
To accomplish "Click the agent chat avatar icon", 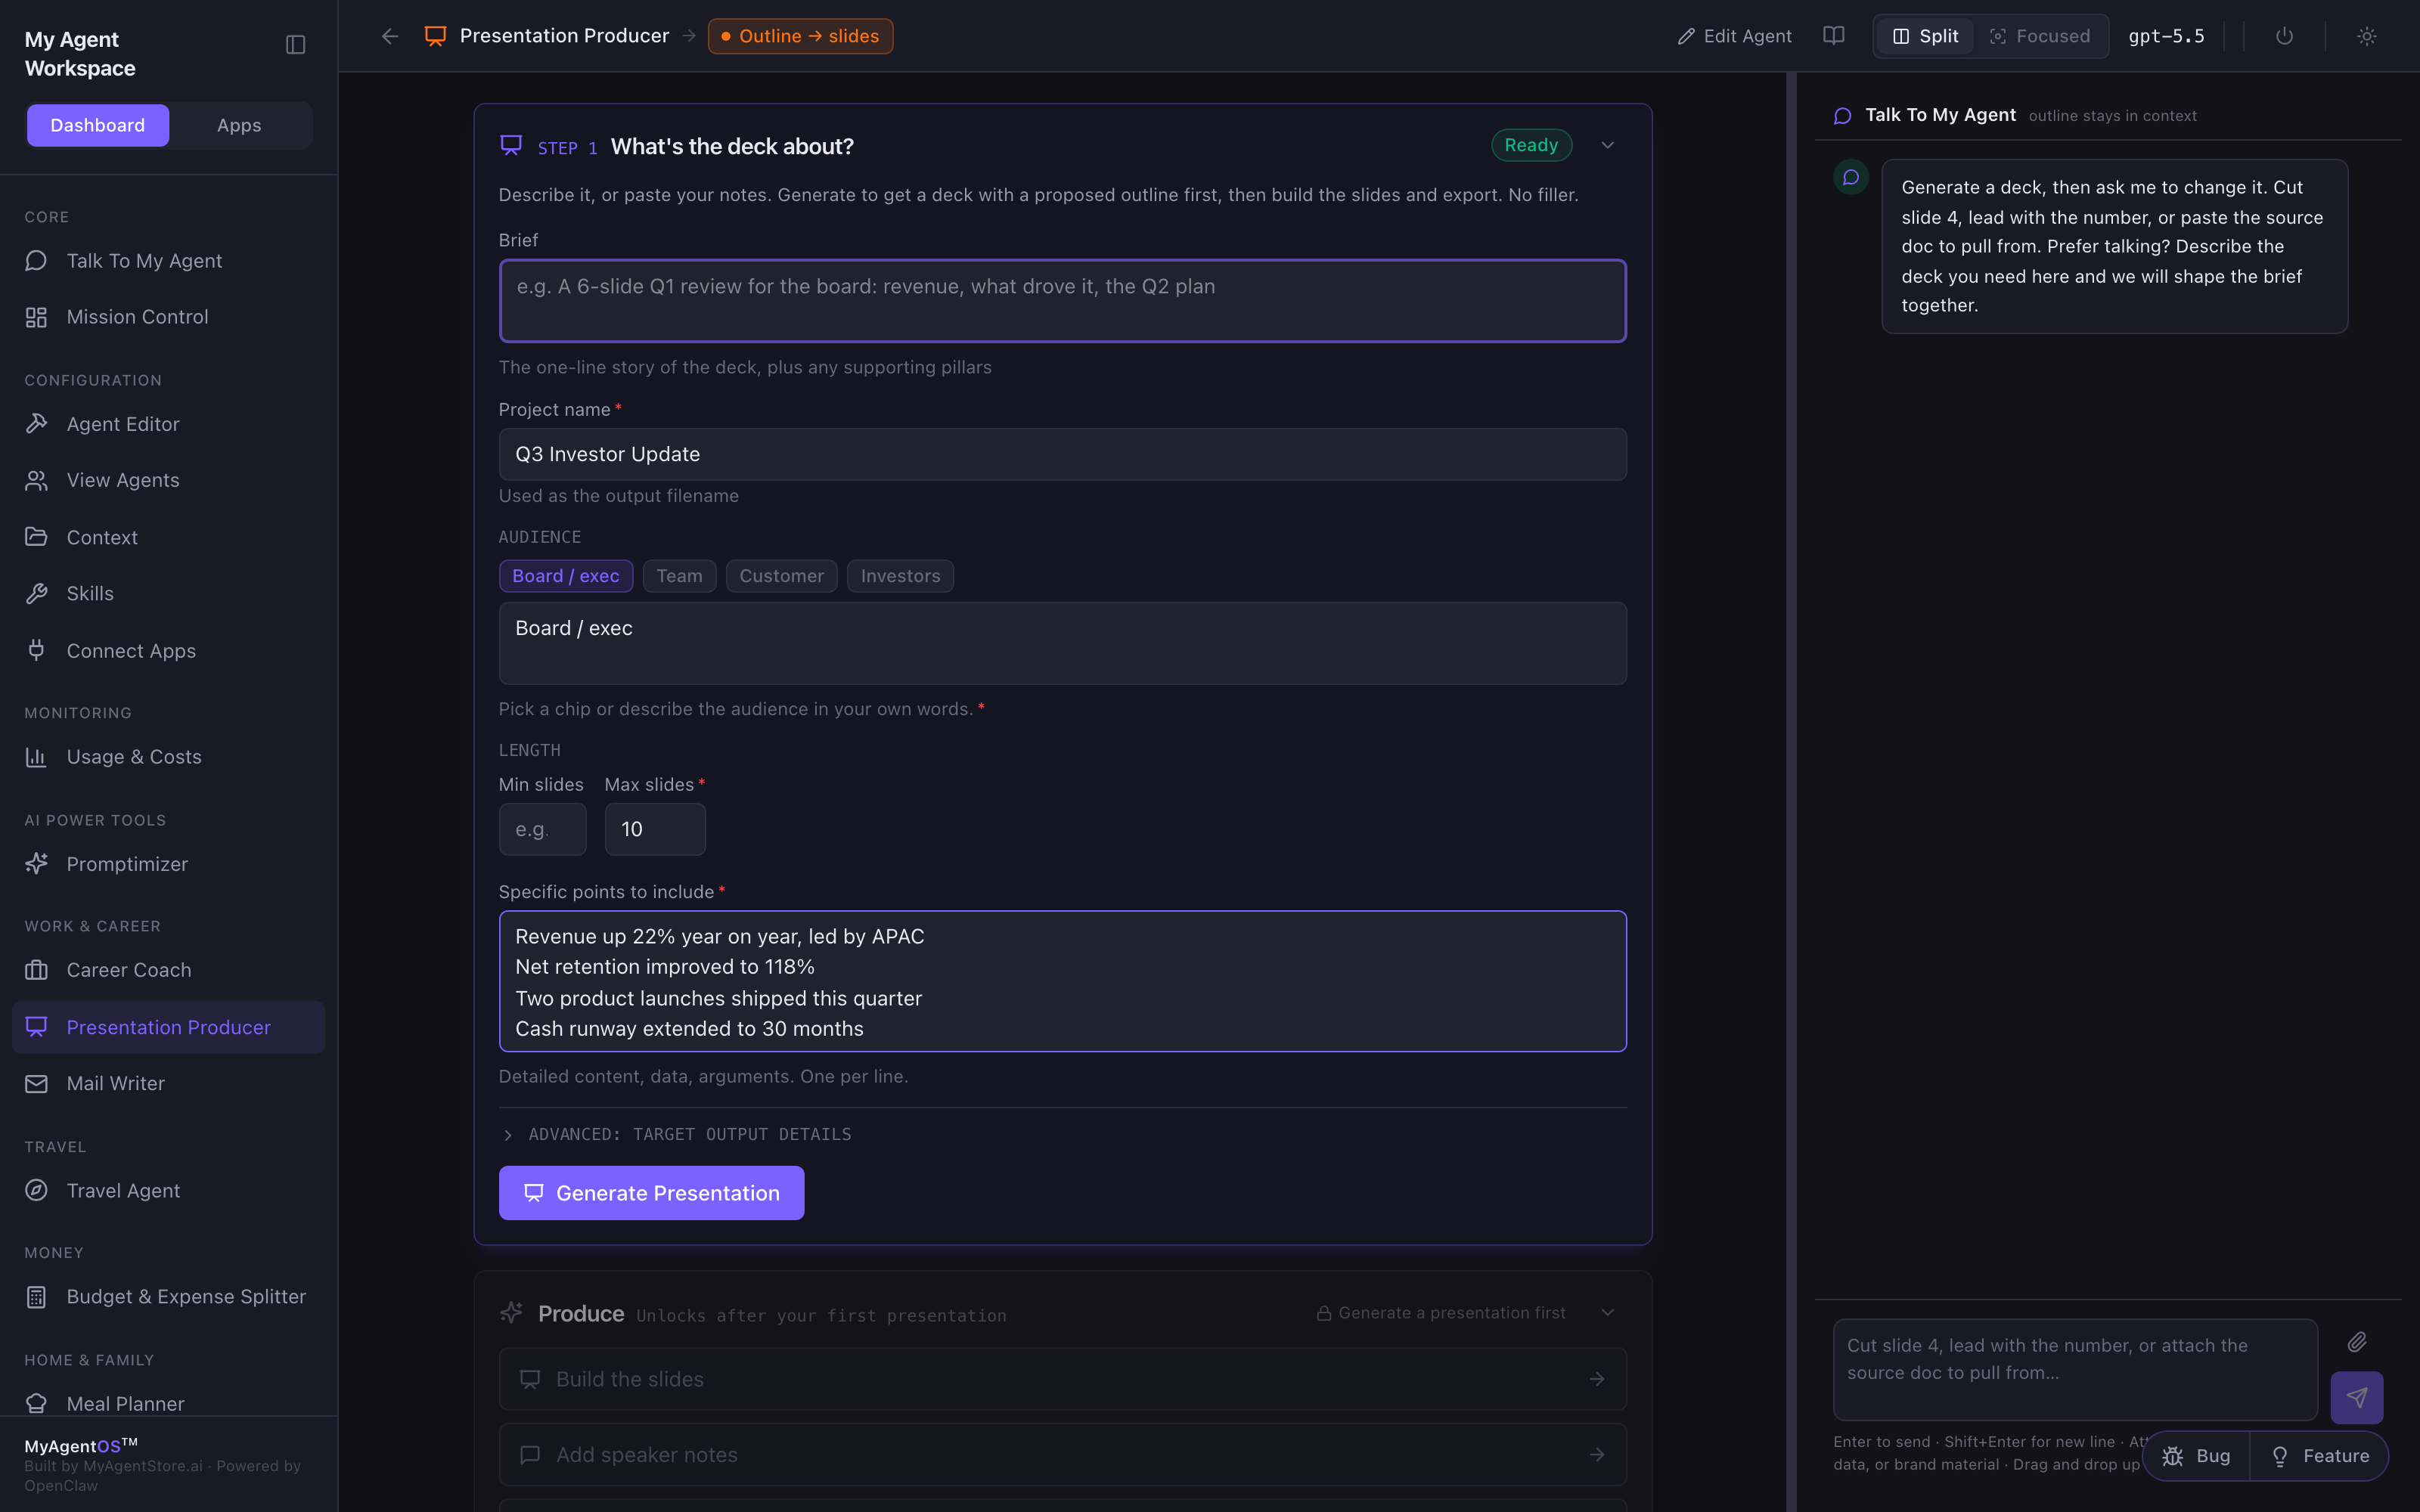I will 1851,178.
